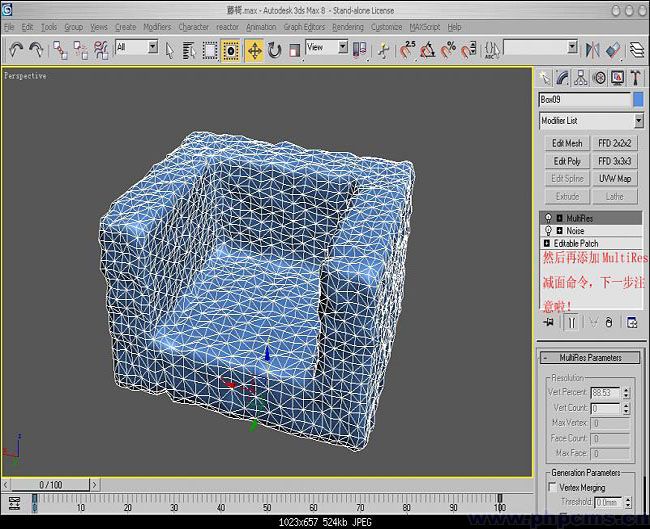Toggle the MultiRes modifier lightbulb
Image resolution: width=650 pixels, height=529 pixels.
tap(548, 218)
